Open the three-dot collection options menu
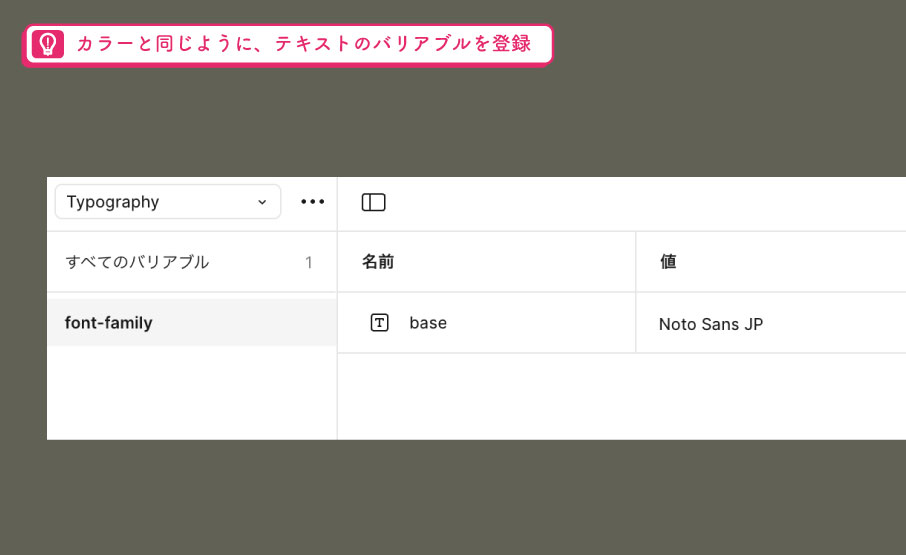The image size is (906, 555). (313, 202)
